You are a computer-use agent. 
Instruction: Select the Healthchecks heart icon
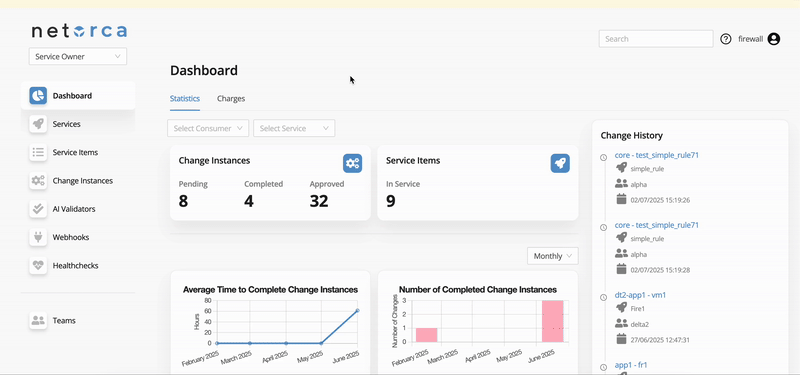pos(38,265)
